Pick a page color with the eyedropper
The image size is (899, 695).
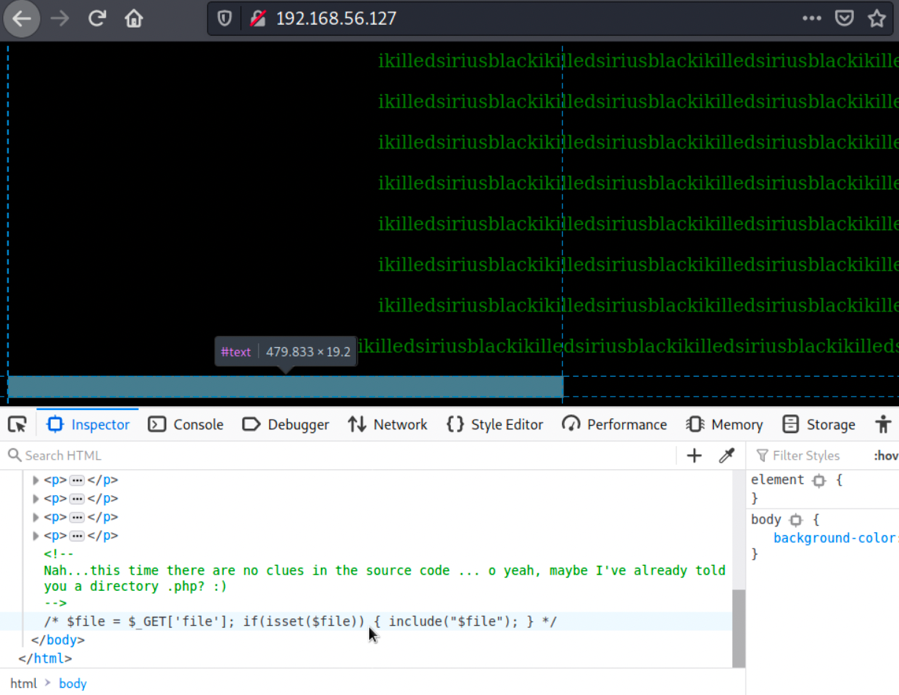point(726,455)
